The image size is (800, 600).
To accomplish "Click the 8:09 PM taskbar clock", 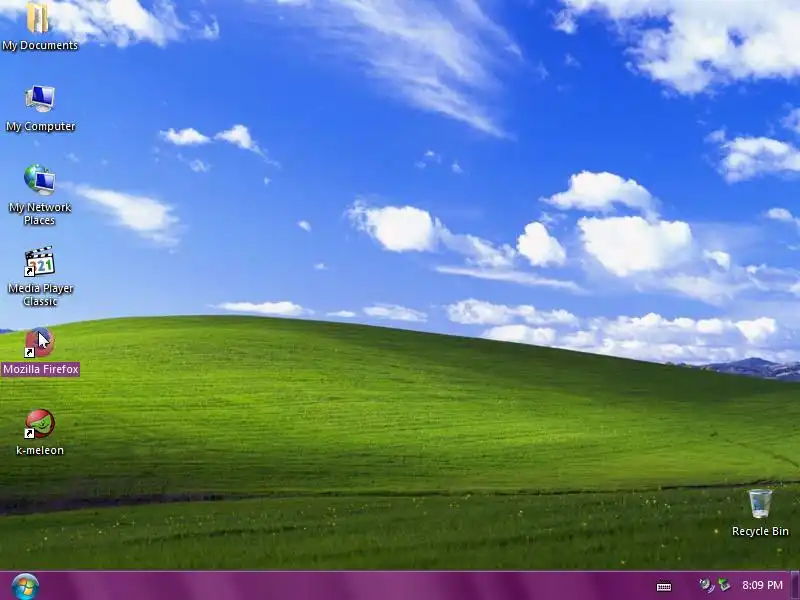I will (x=762, y=585).
